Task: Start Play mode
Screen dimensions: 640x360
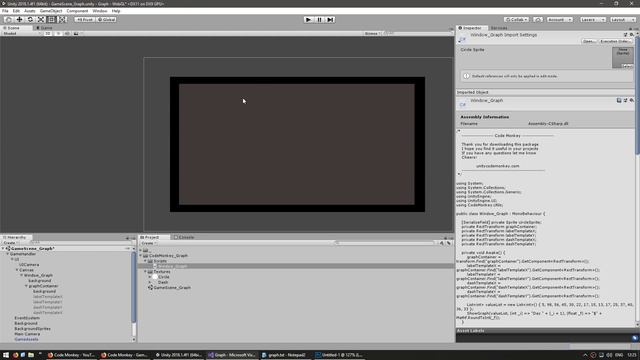Action: (309, 20)
